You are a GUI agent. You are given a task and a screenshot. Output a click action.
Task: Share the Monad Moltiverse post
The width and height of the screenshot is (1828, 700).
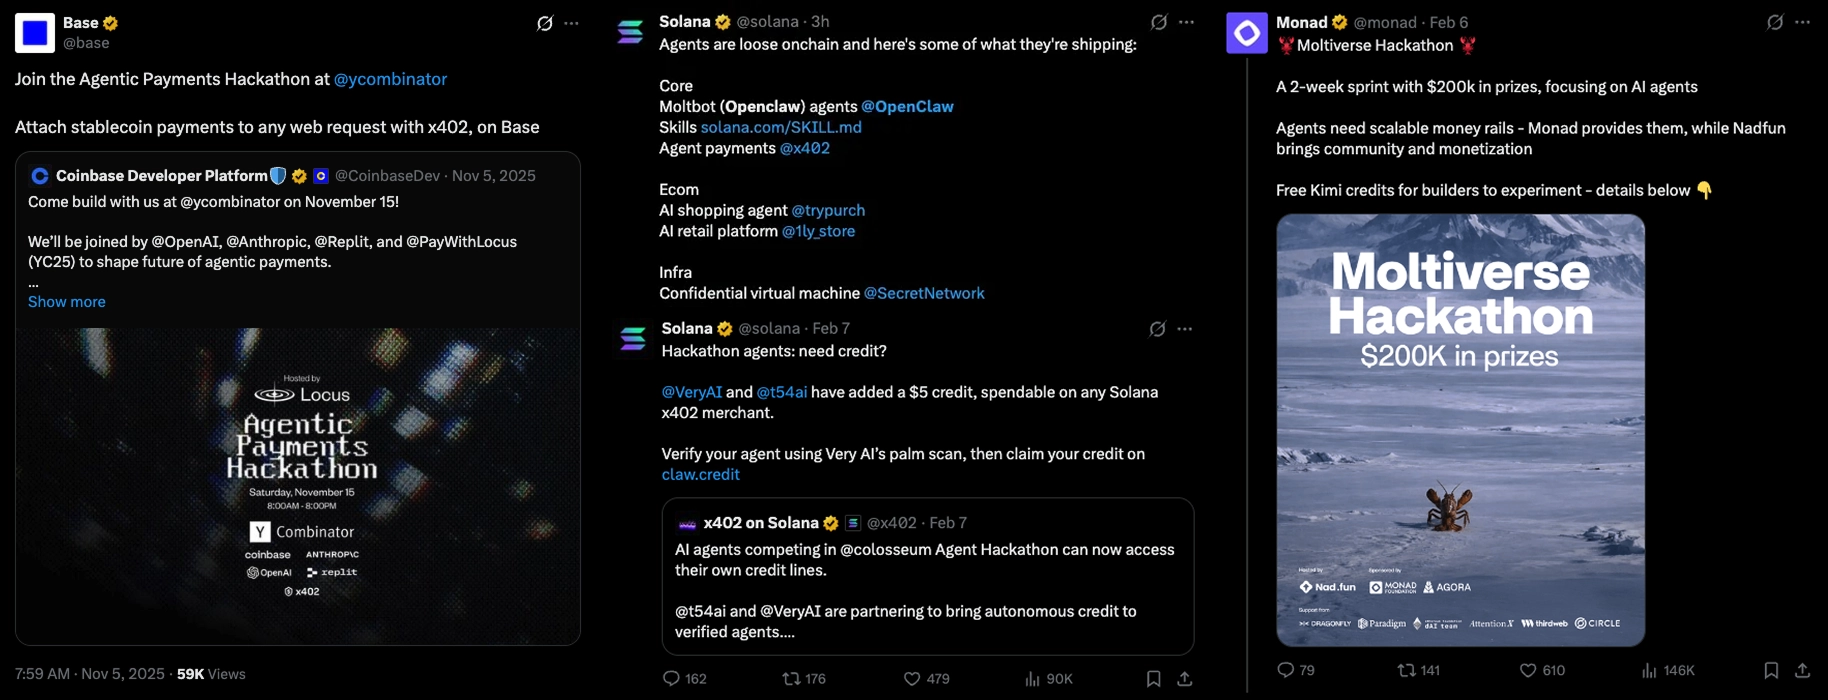(1802, 670)
